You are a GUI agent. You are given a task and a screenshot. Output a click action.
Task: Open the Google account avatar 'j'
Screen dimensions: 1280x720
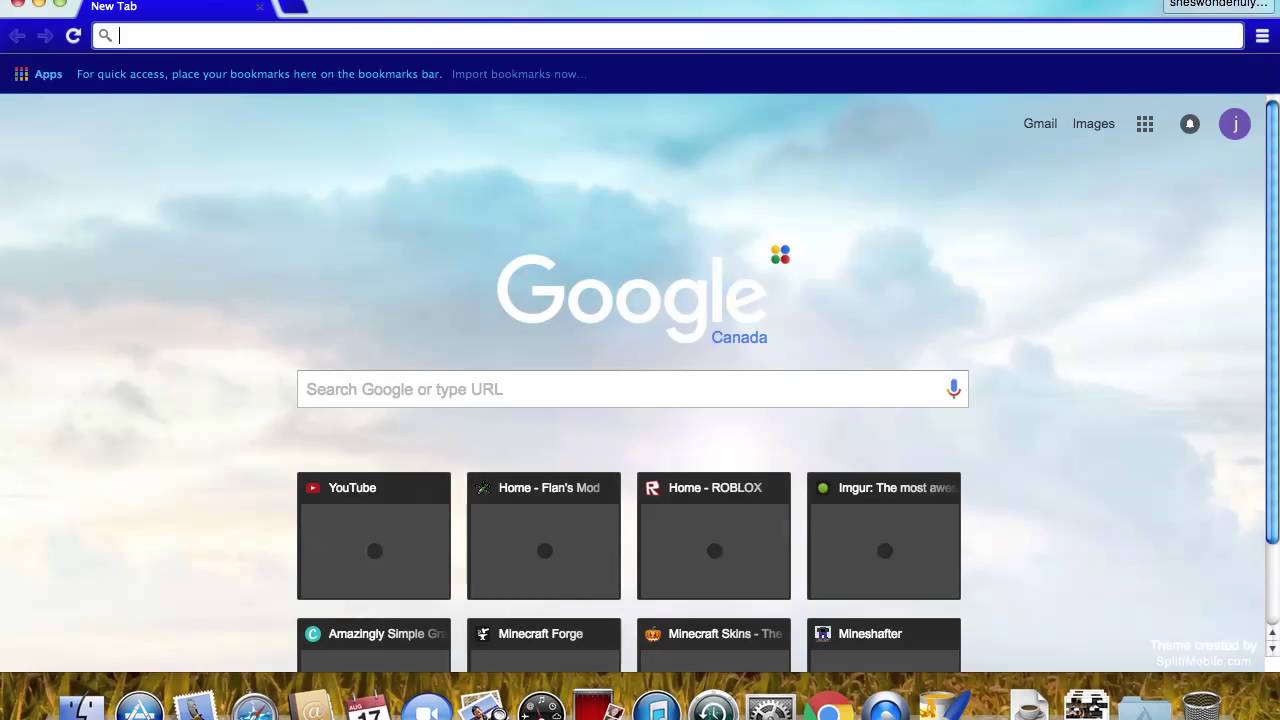coord(1235,124)
